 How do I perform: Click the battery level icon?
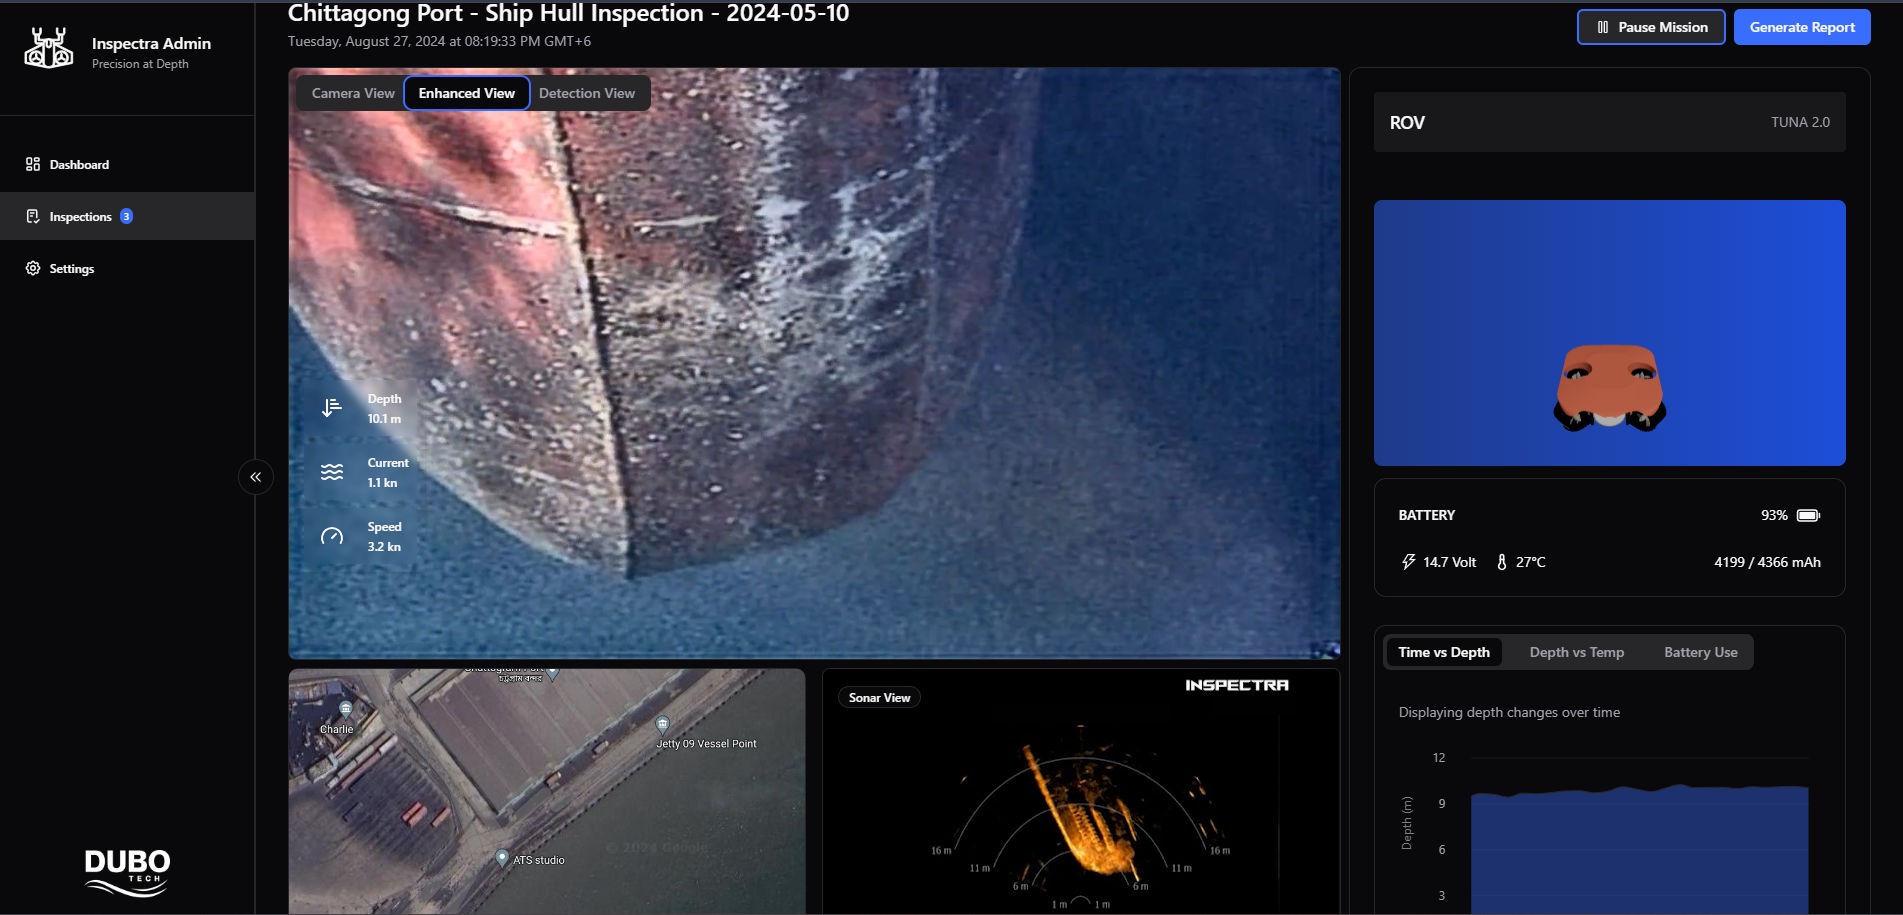click(x=1808, y=515)
